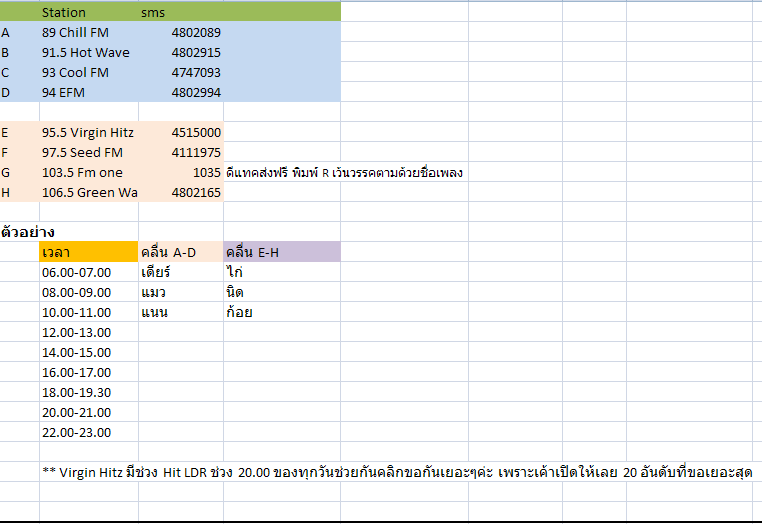Click the 93 Cool FM cell

click(x=89, y=72)
